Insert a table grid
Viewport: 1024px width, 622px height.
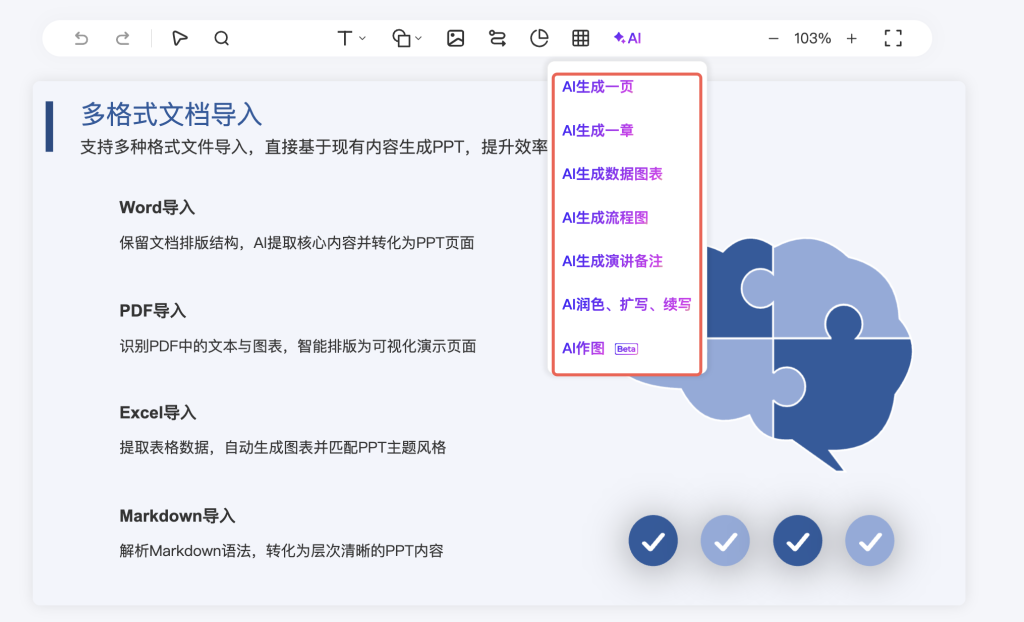[x=580, y=39]
